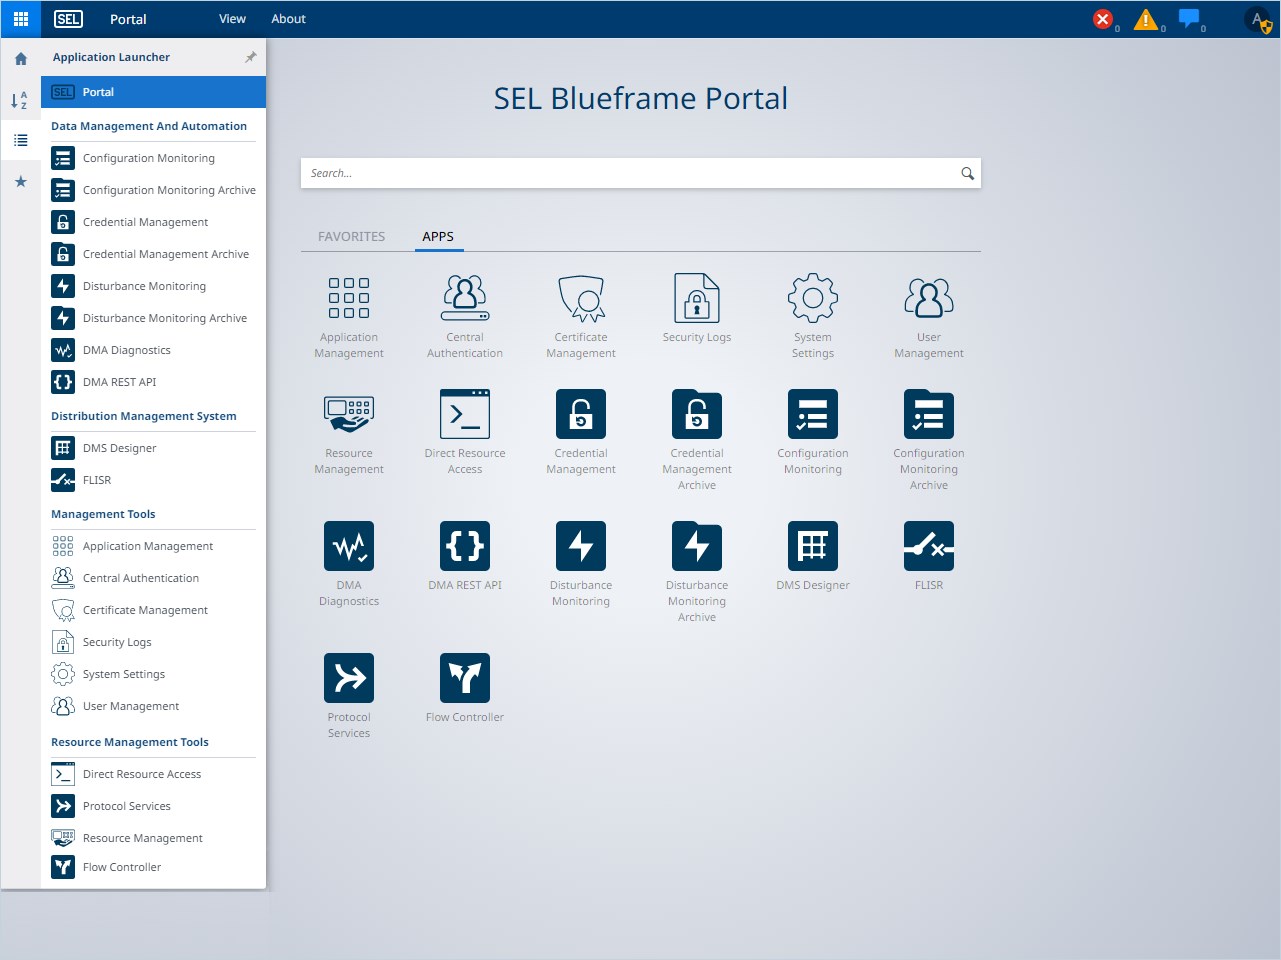
Task: Open User Management tile in Apps grid
Action: (929, 316)
